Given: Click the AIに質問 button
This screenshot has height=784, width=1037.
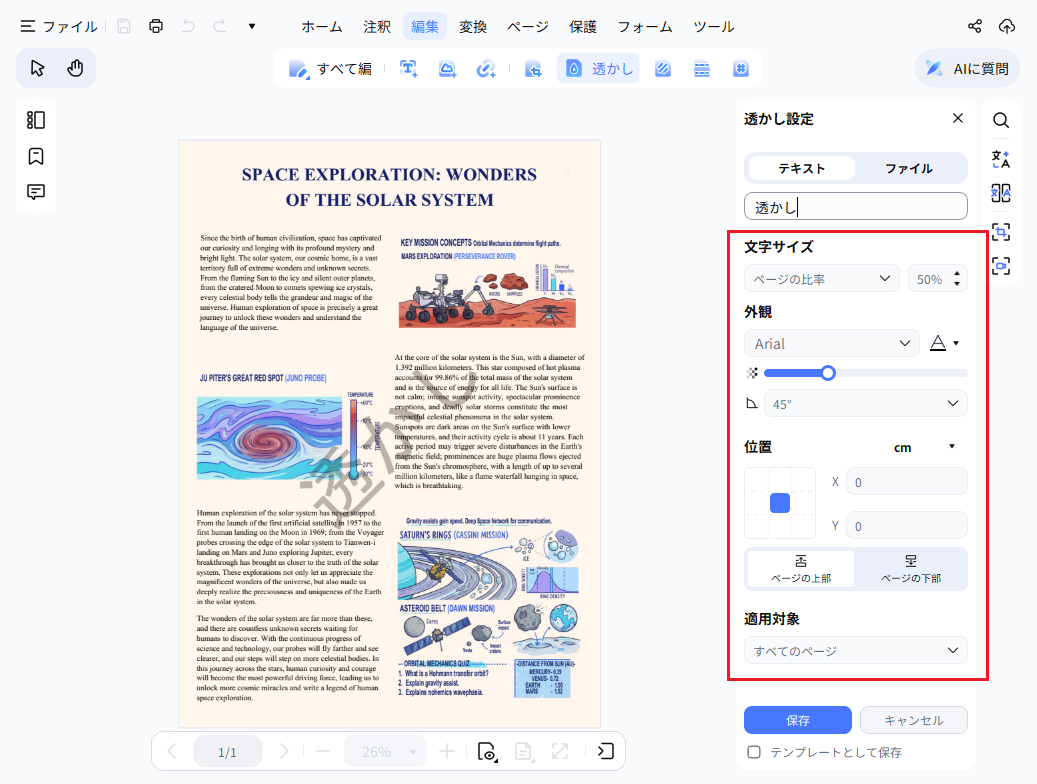Looking at the screenshot, I should click(x=968, y=68).
